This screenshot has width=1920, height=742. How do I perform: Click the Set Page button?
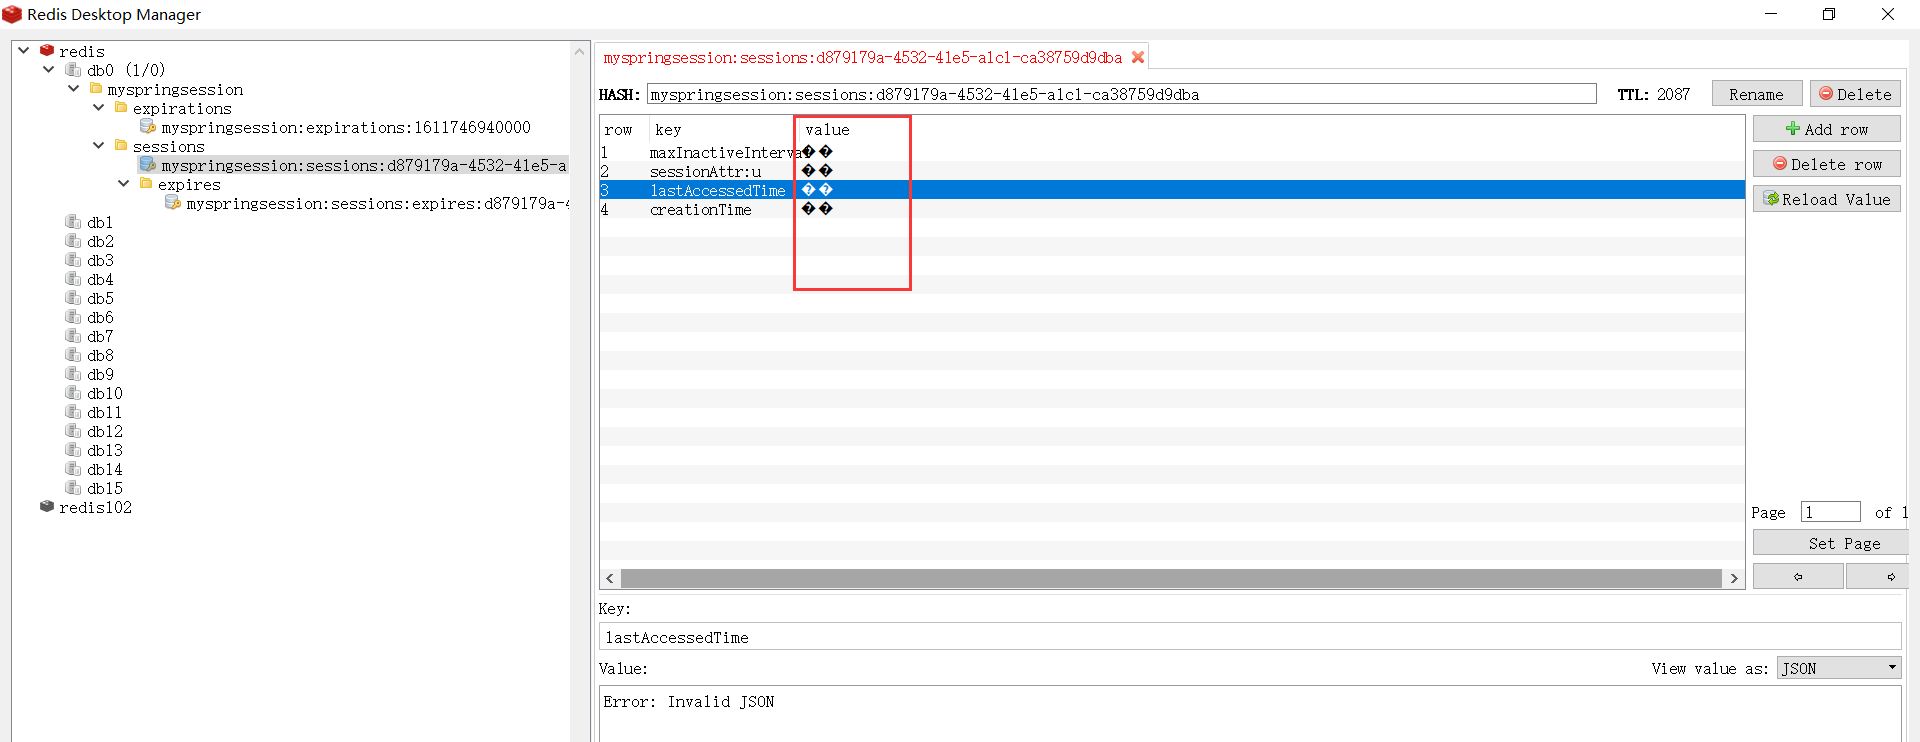1831,543
